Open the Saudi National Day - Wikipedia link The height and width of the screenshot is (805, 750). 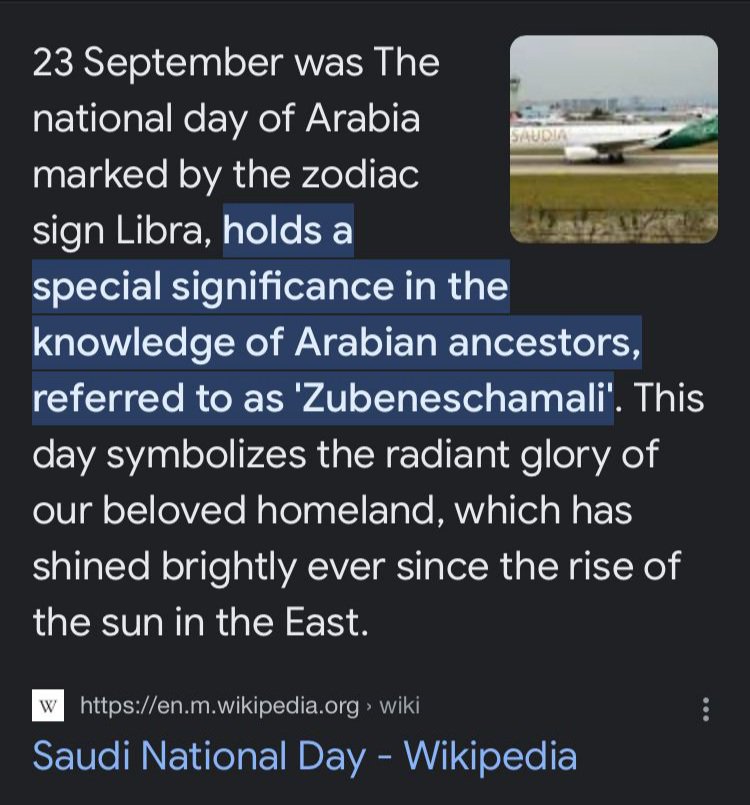[304, 756]
